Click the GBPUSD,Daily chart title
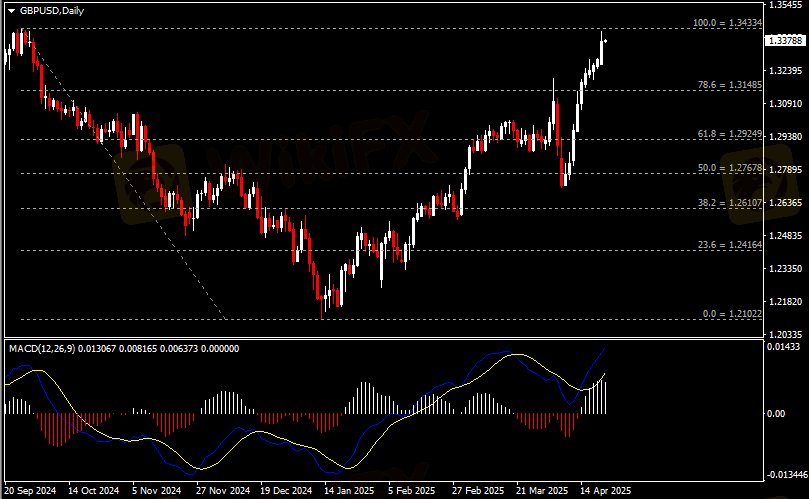 [x=47, y=9]
